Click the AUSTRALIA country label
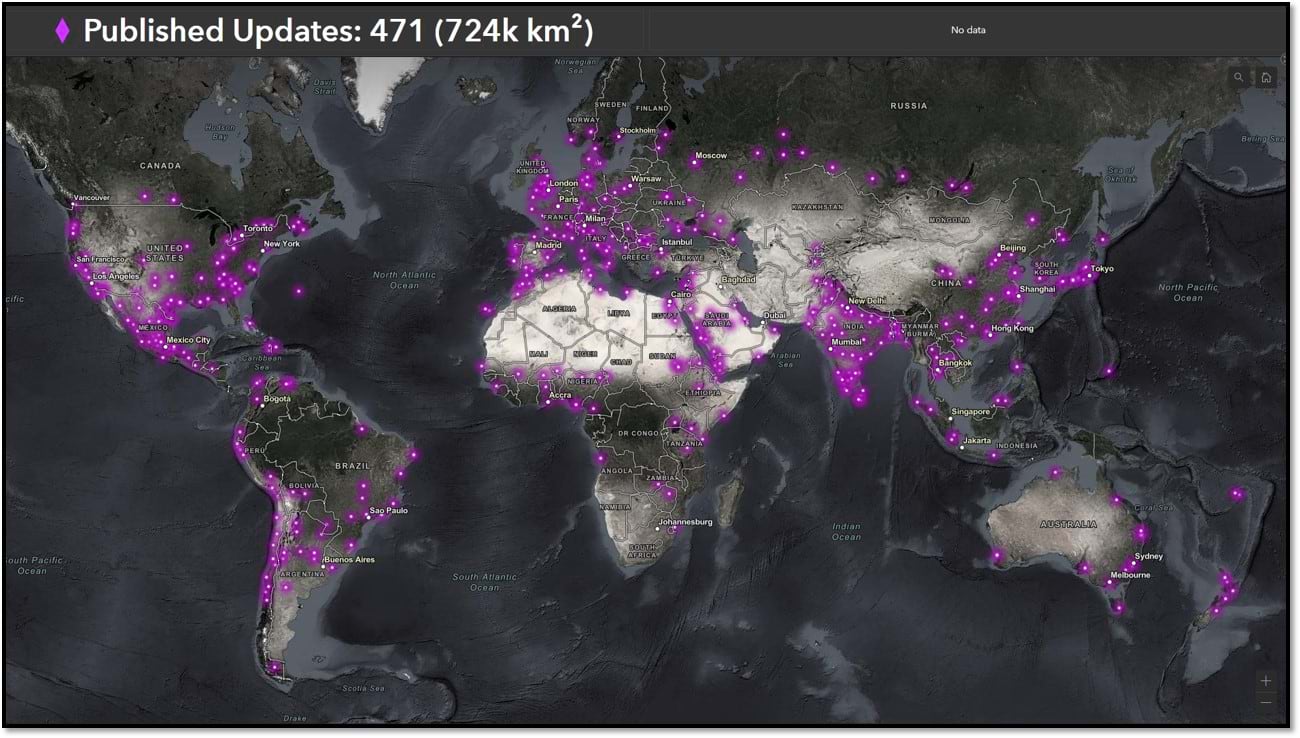The width and height of the screenshot is (1300, 738). tap(1068, 524)
